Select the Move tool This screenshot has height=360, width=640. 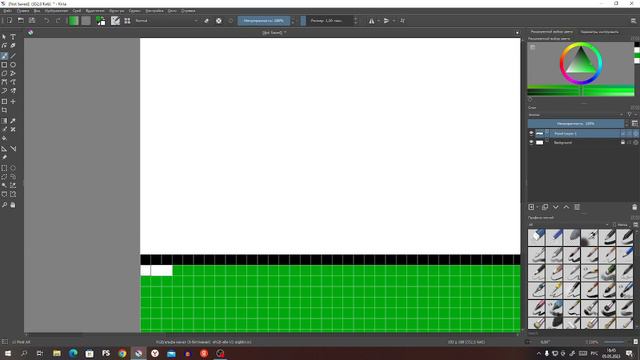[13, 101]
